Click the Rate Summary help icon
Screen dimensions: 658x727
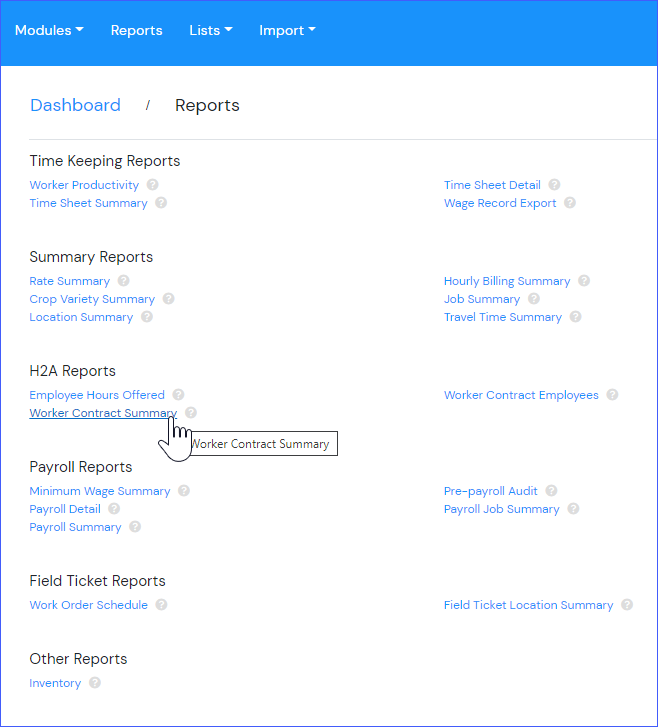click(123, 281)
